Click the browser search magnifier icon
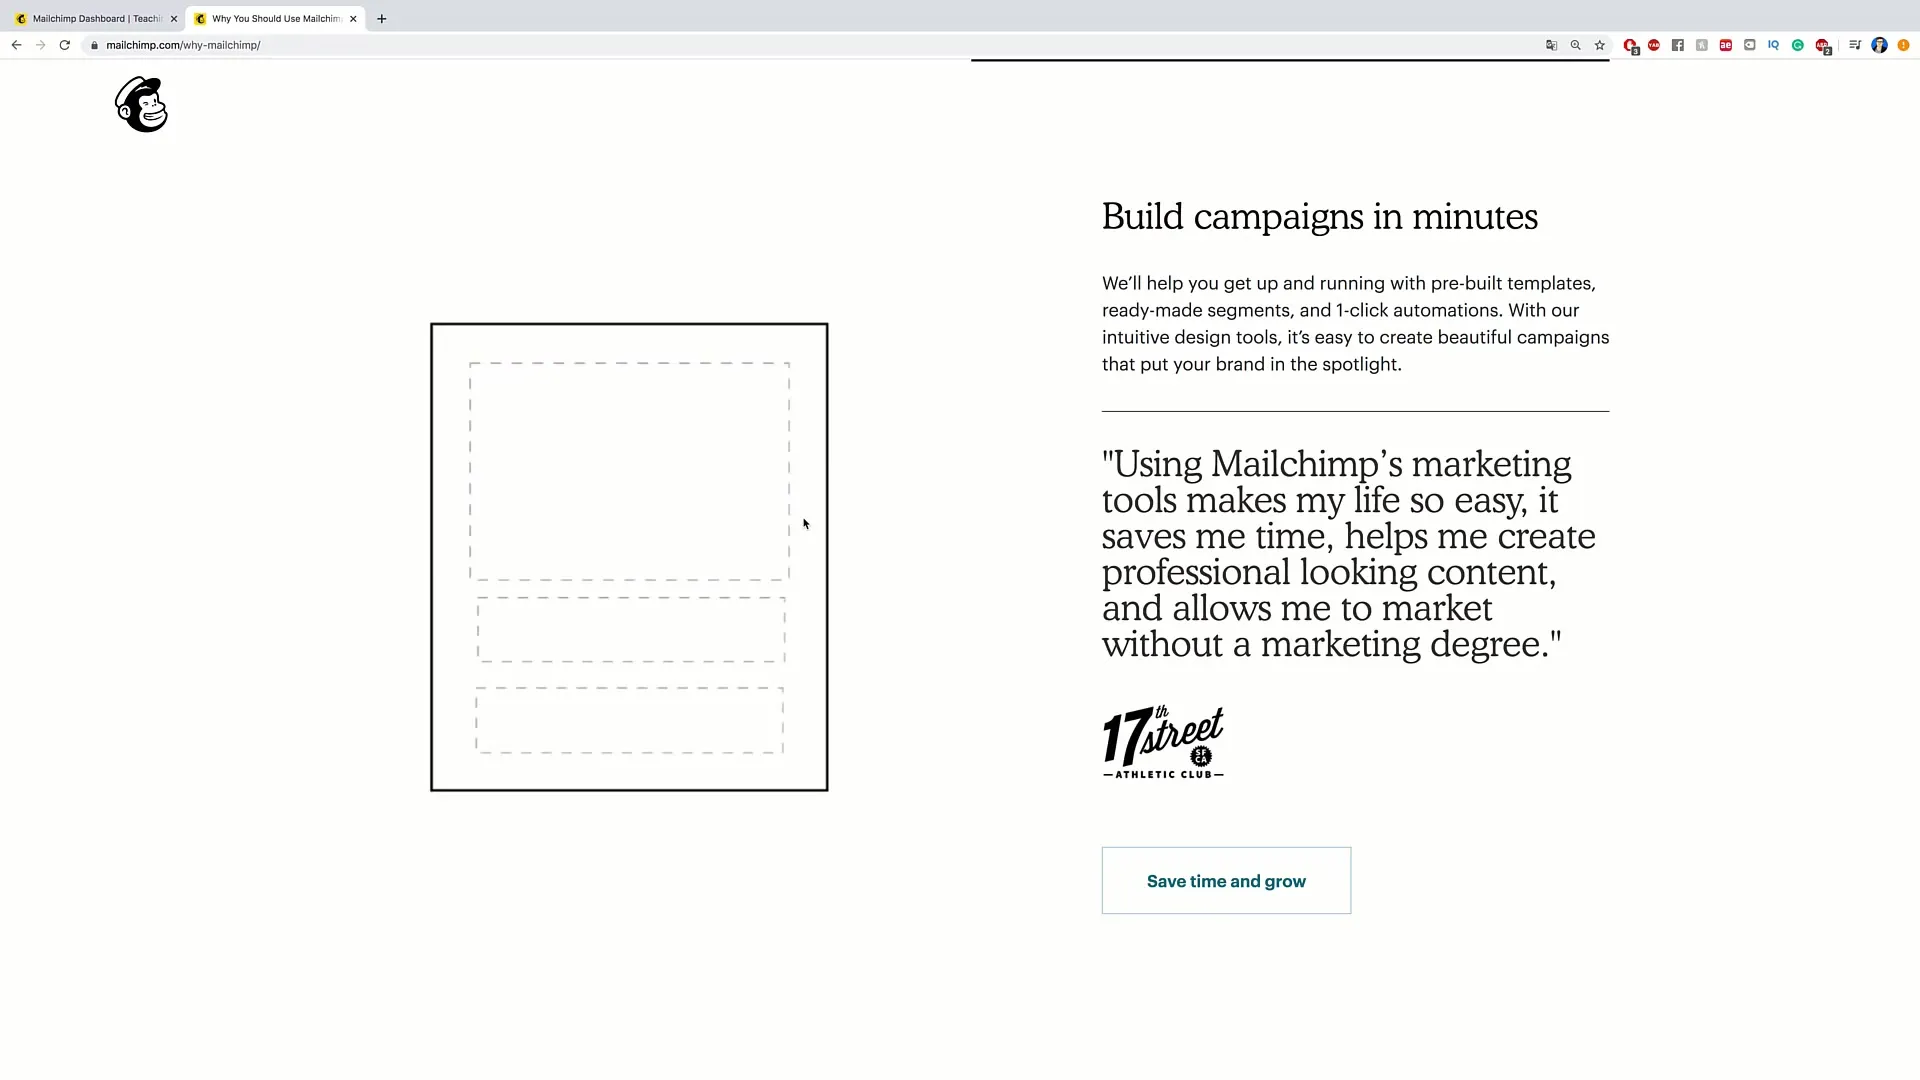 click(1576, 45)
